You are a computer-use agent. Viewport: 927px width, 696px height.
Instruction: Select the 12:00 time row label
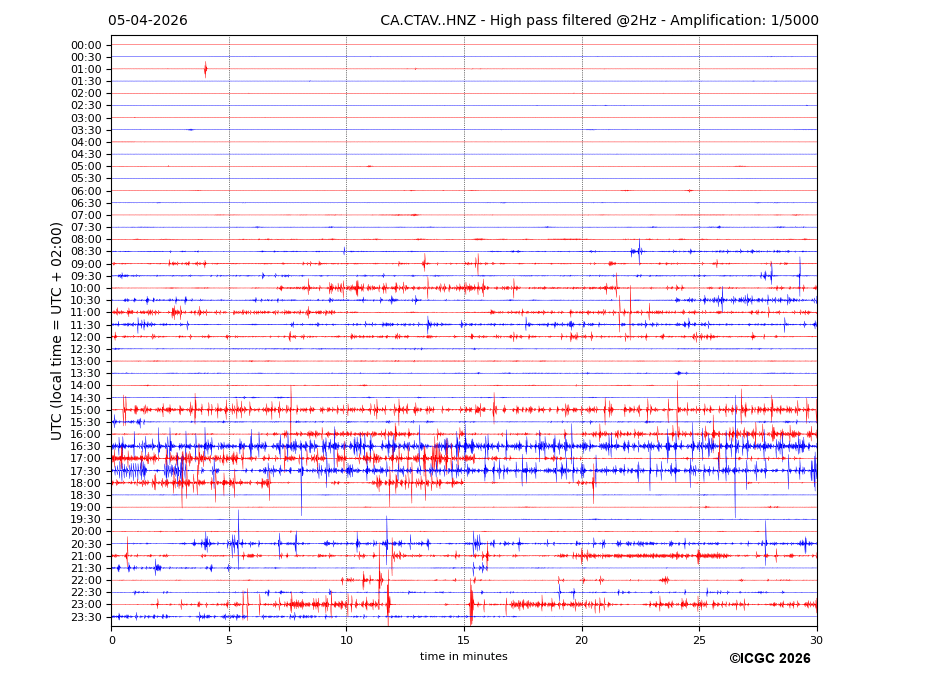86,337
